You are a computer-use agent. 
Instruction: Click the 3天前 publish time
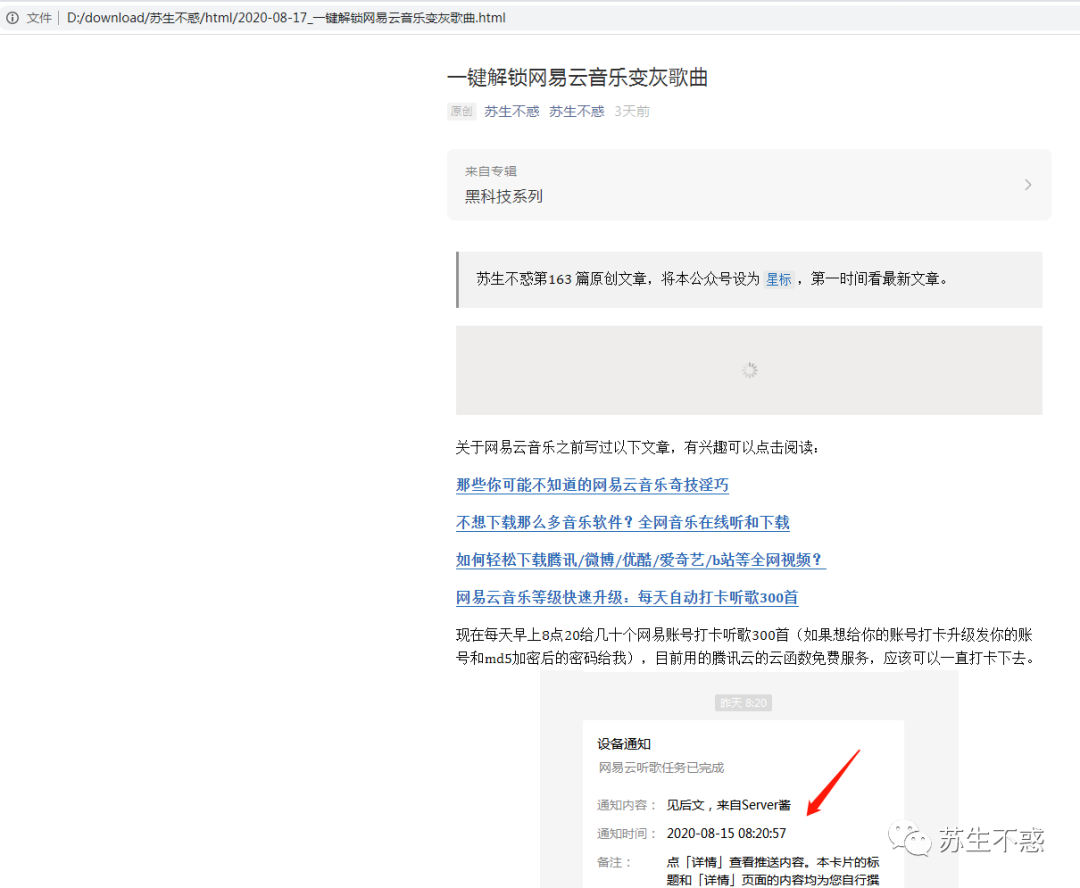point(632,112)
